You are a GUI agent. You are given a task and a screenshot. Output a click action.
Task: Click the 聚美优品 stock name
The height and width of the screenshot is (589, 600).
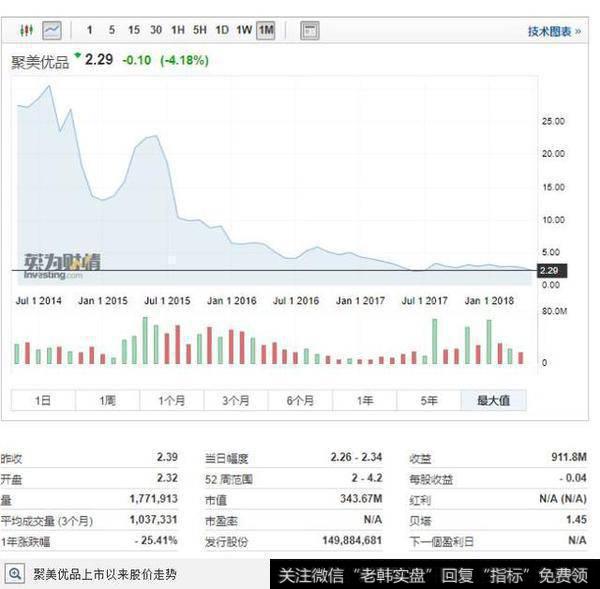pos(40,62)
